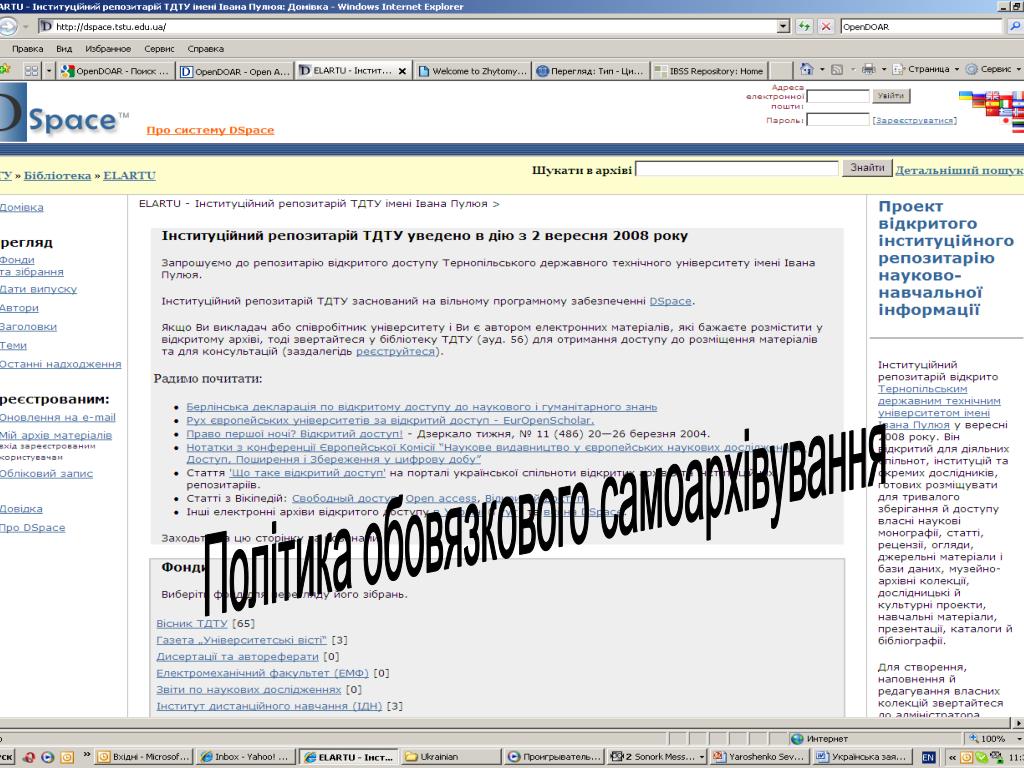
Task: Click the Пароль password field
Action: coord(838,120)
